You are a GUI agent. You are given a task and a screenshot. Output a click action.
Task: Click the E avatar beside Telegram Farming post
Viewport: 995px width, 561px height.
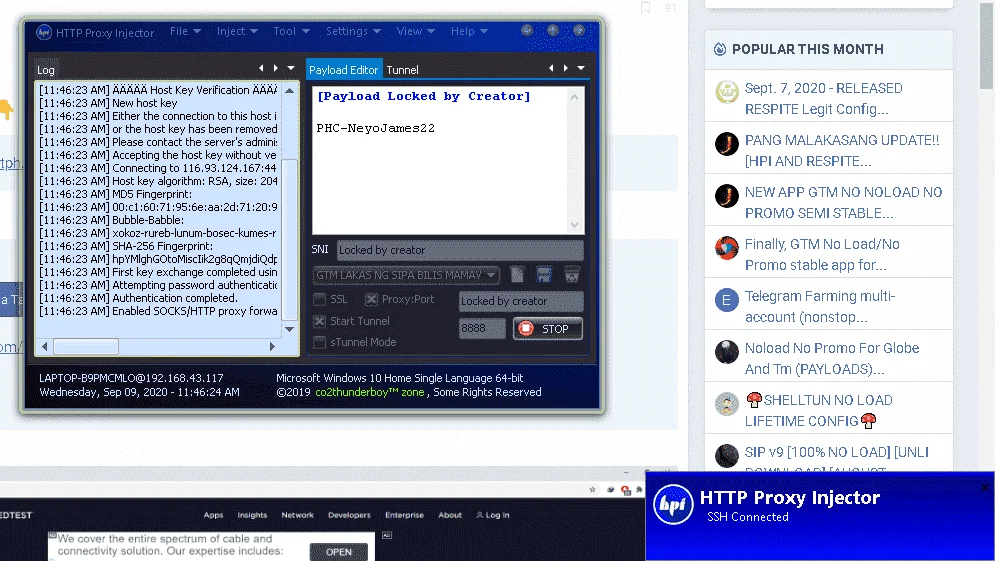point(727,300)
